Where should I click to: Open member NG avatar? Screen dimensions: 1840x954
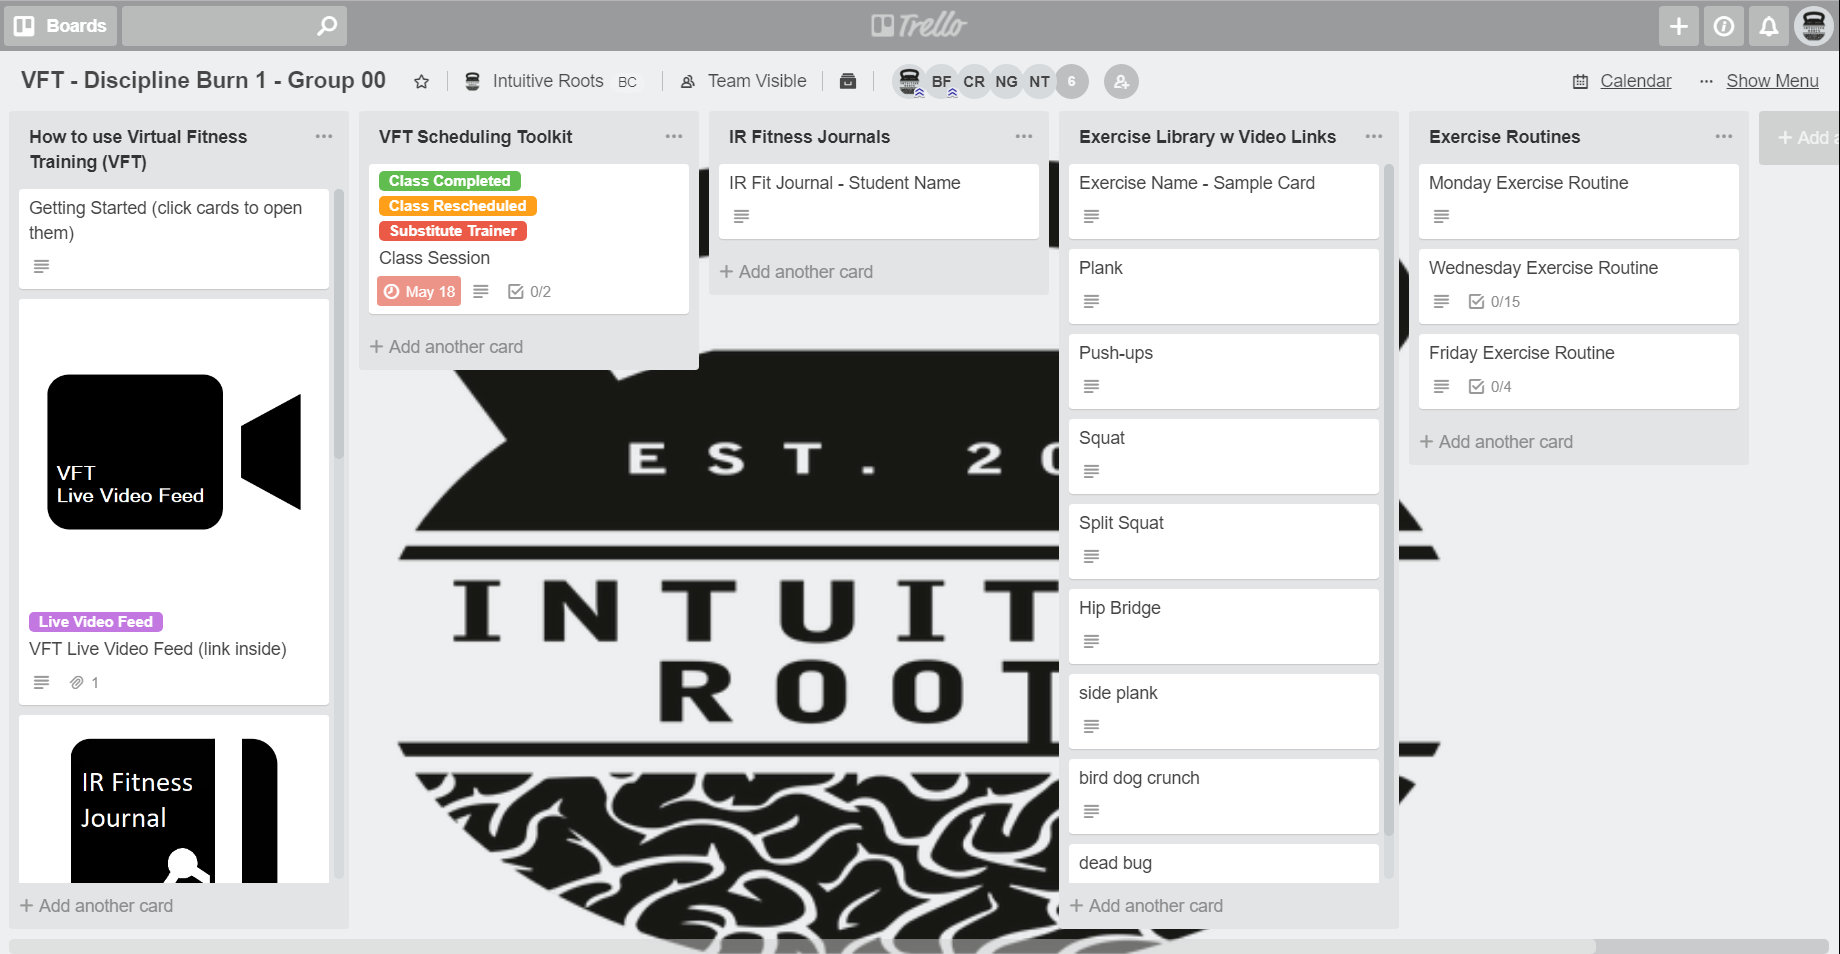coord(1007,81)
